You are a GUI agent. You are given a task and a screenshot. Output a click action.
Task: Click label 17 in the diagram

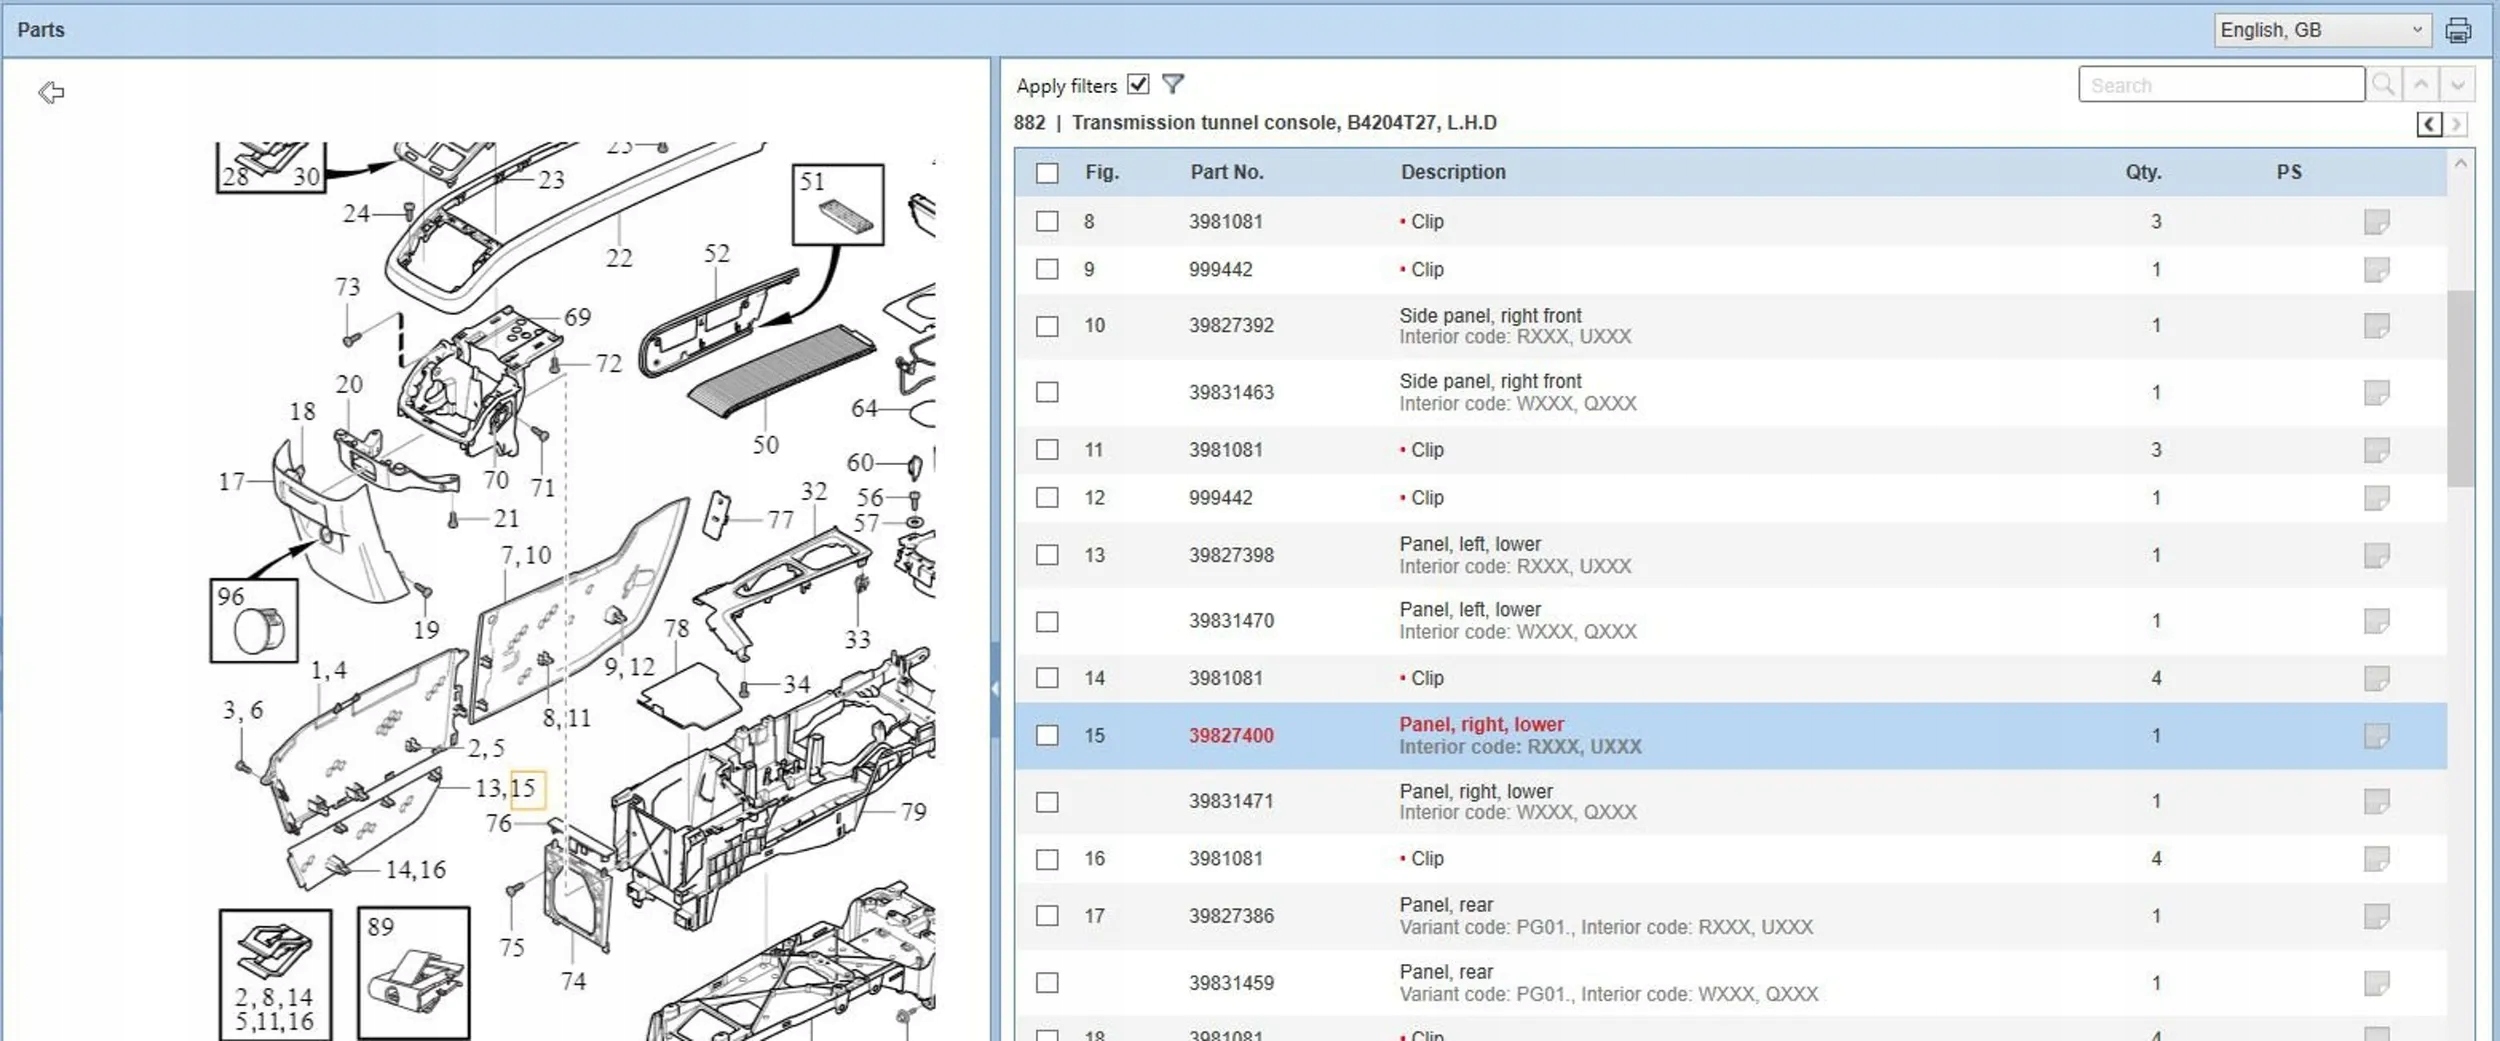click(231, 482)
